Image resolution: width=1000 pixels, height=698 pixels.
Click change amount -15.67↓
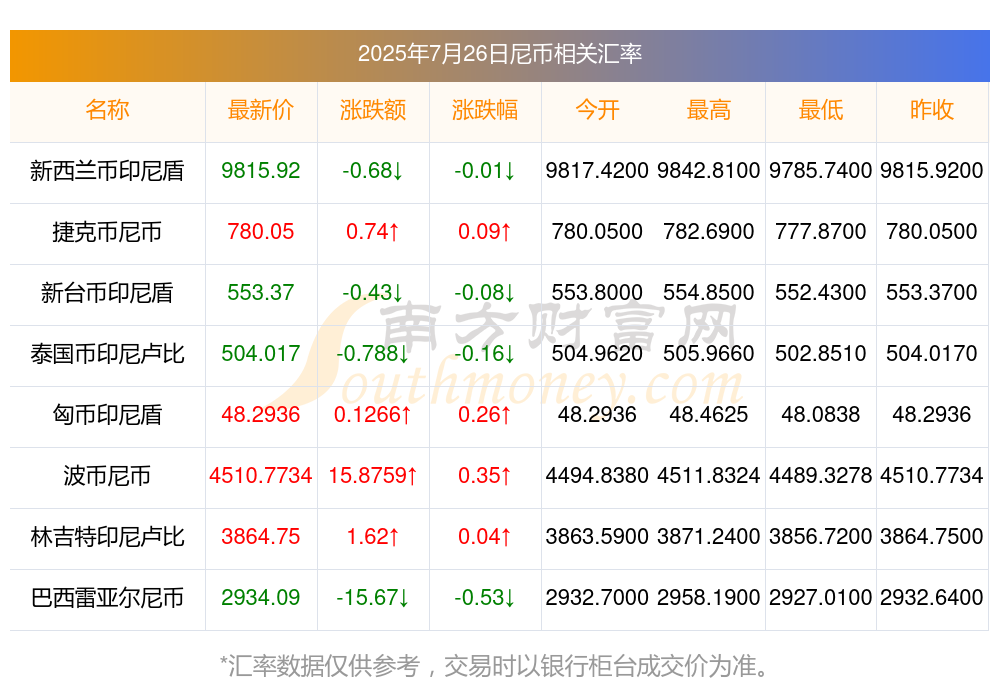[372, 597]
